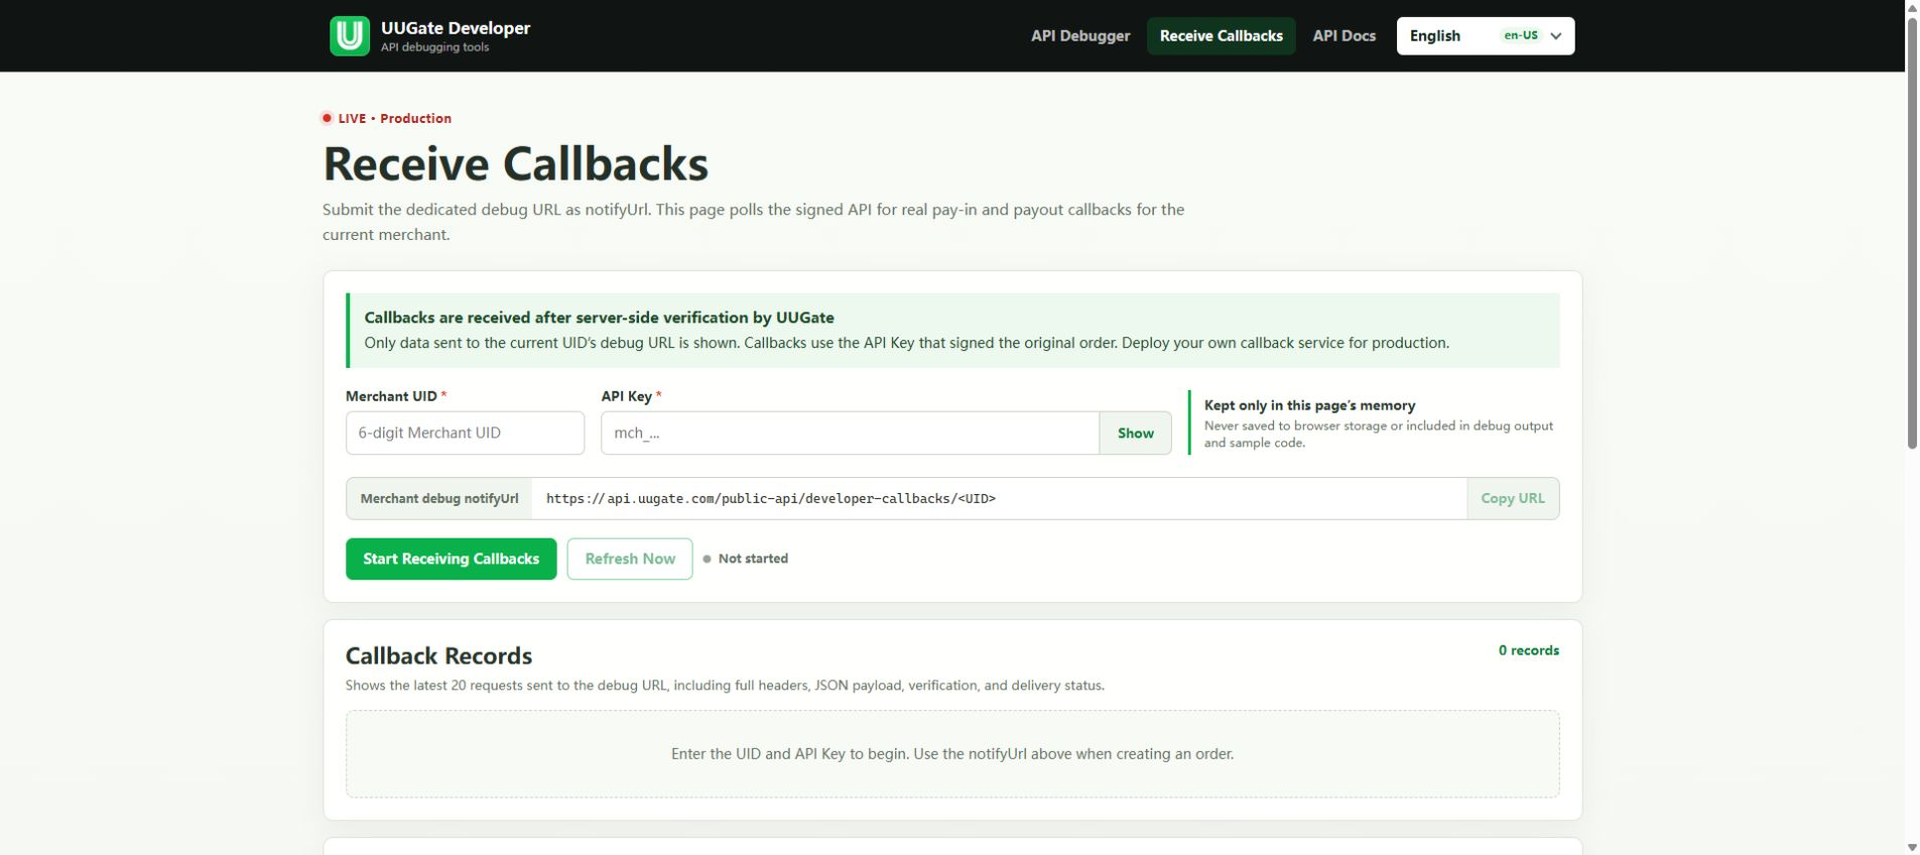This screenshot has width=1920, height=855.
Task: Focus the Merchant UID input field
Action: coord(465,433)
